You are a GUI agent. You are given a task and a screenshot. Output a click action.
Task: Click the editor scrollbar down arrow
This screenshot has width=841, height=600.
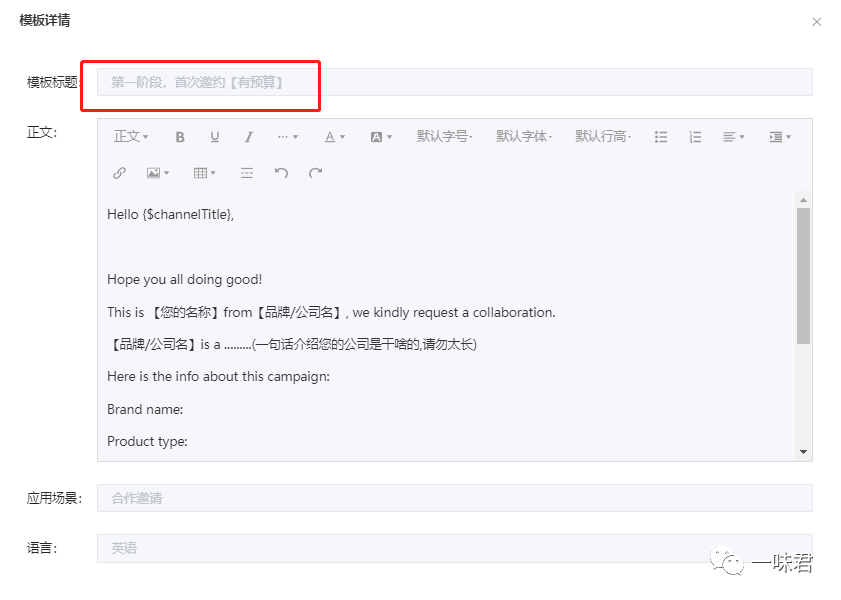[803, 452]
